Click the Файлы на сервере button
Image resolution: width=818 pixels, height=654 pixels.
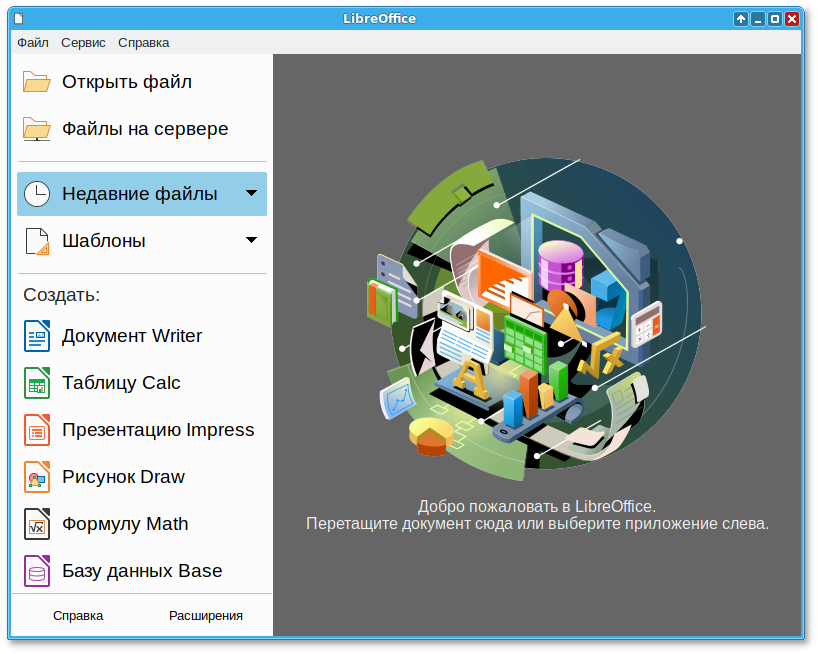point(142,129)
